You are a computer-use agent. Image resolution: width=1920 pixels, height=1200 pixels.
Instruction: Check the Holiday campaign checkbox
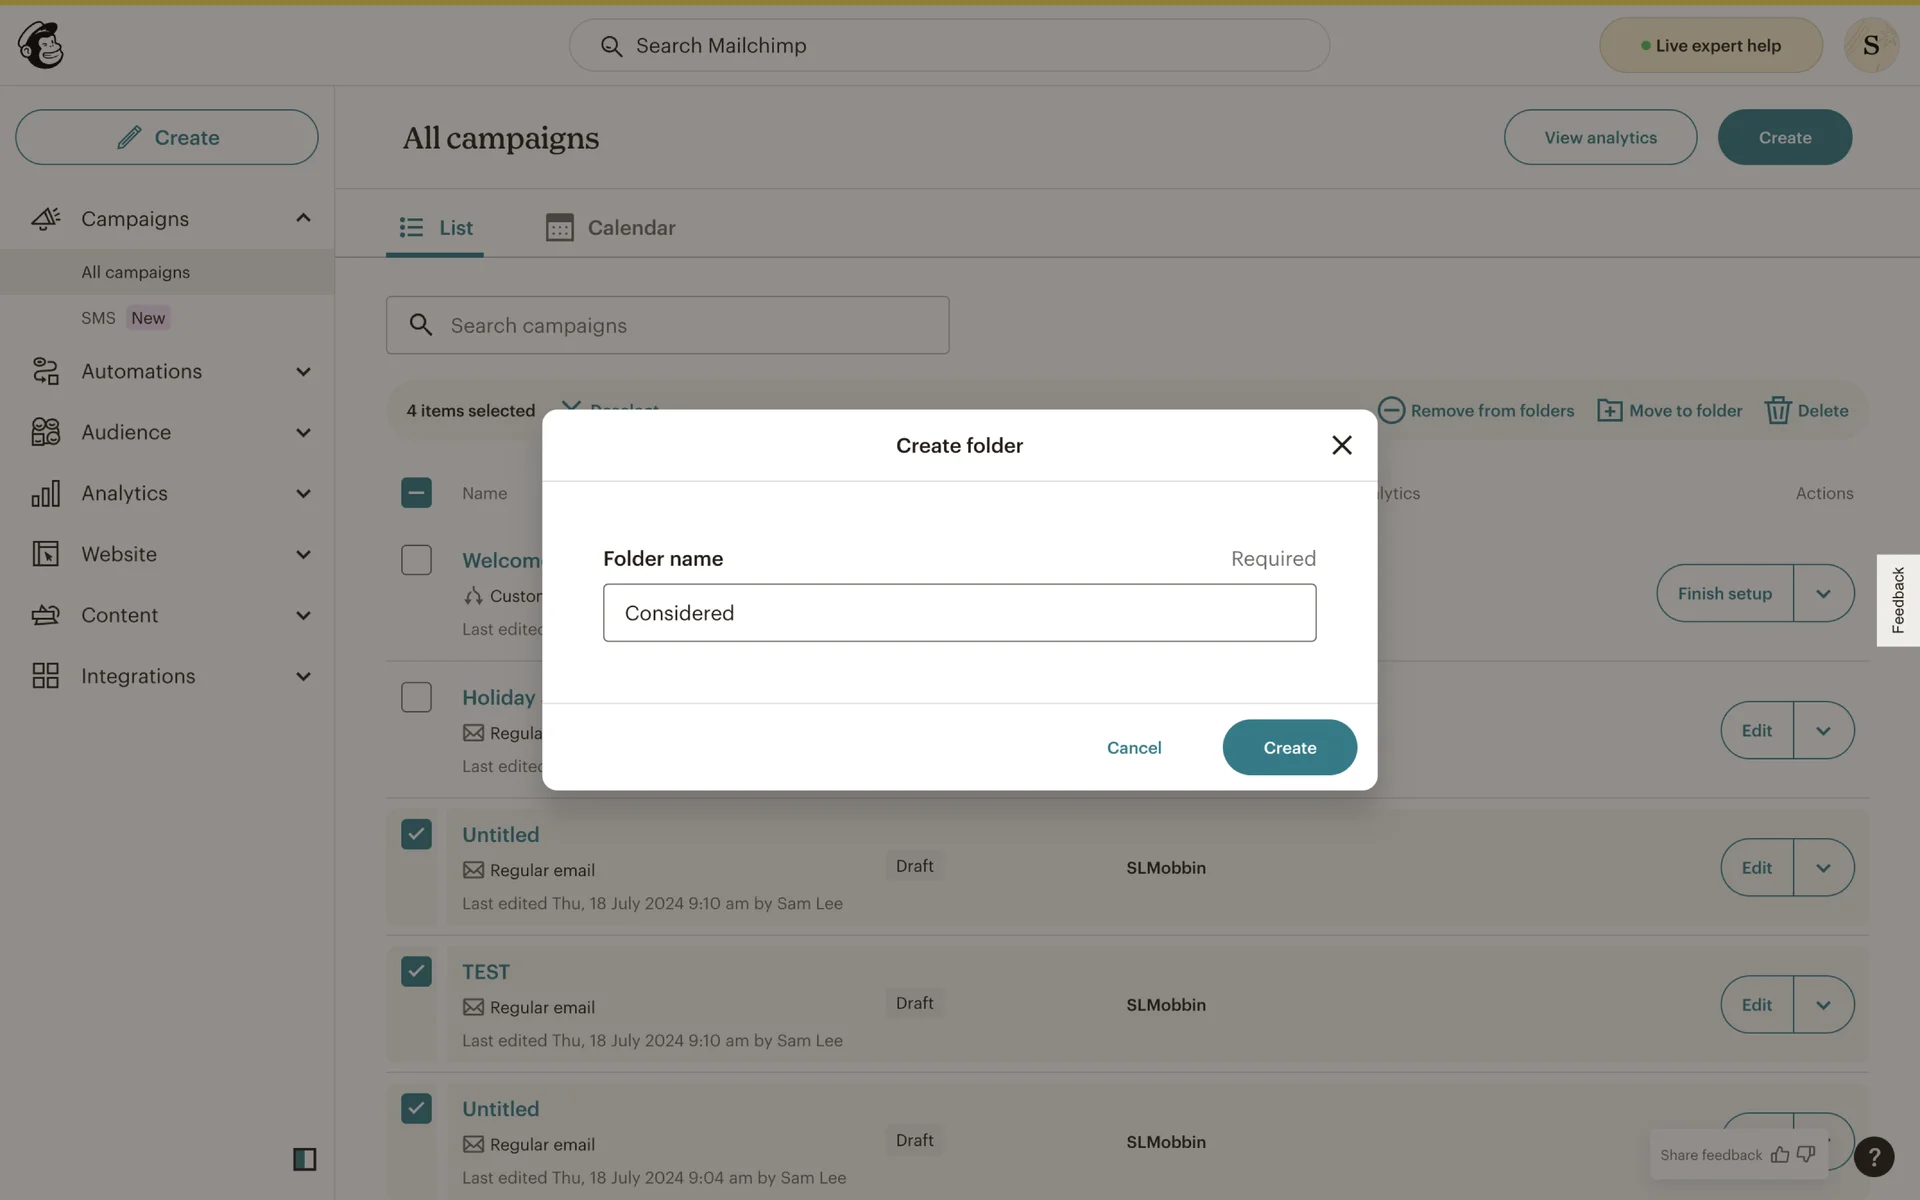416,697
